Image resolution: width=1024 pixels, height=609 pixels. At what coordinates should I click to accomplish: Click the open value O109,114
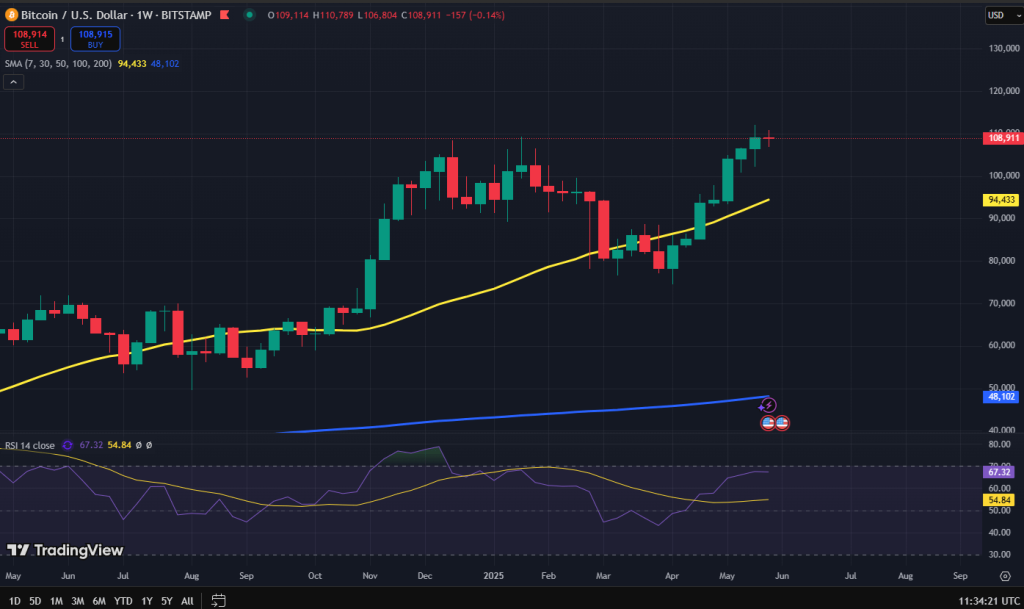point(288,15)
